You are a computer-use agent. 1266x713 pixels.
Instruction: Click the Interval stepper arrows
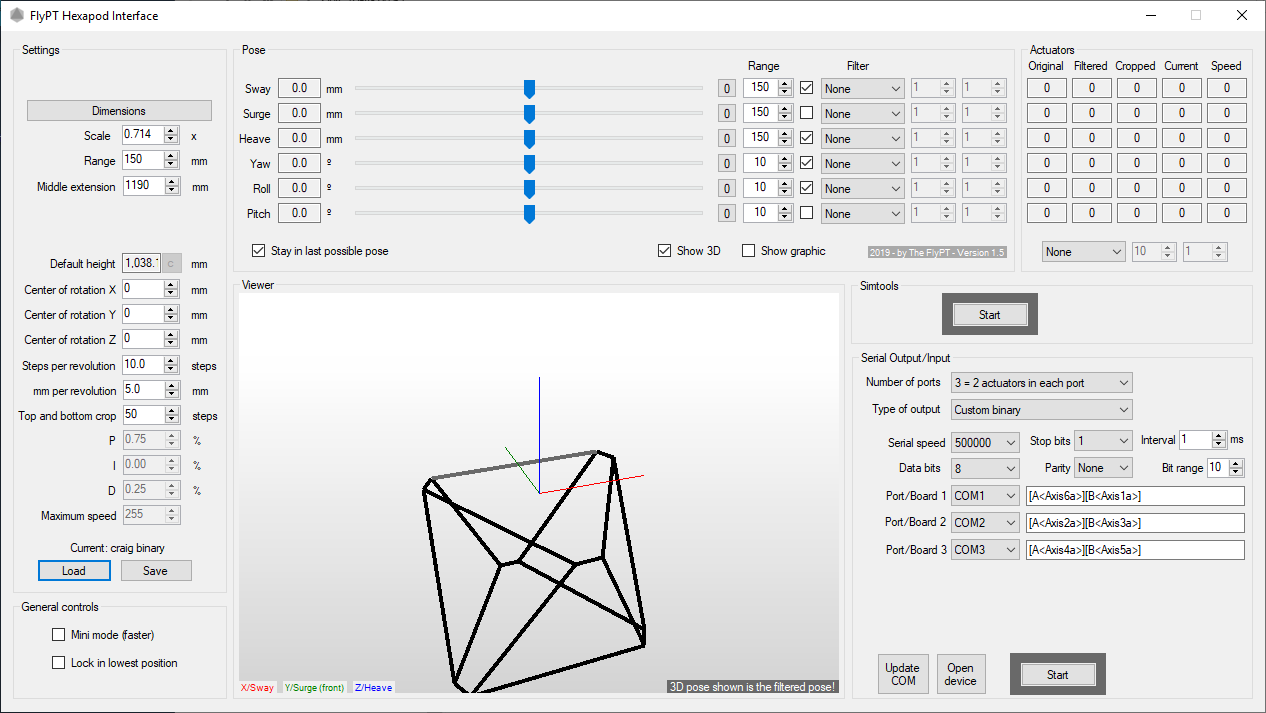[x=1218, y=440]
